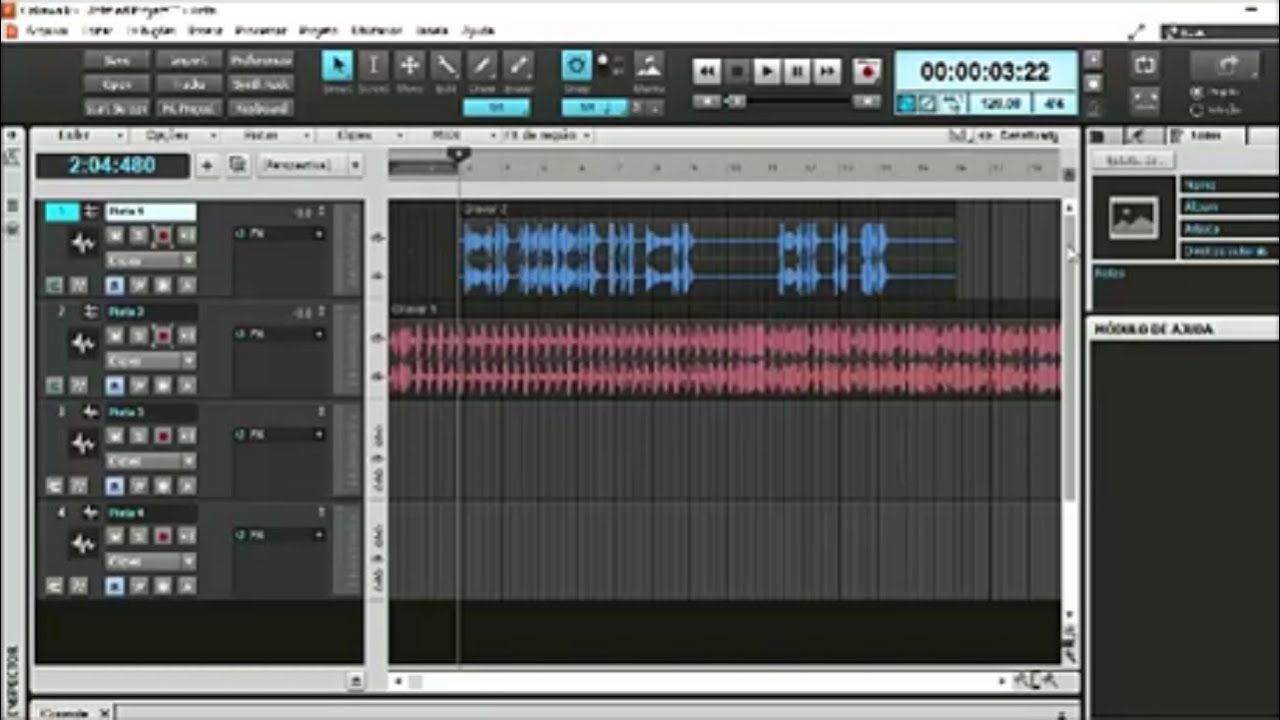Select the Move tool
This screenshot has width=1280, height=720.
pyautogui.click(x=409, y=66)
